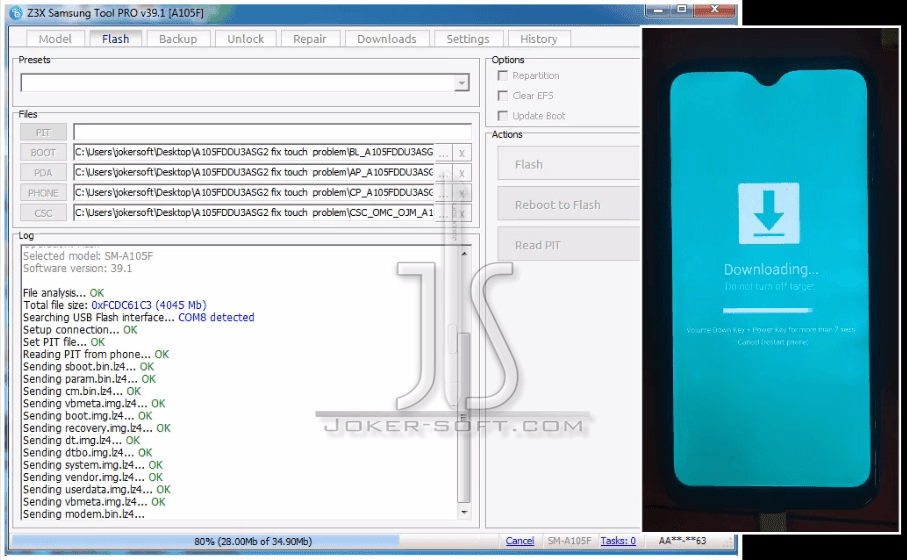
Task: Click the Flash action button
Action: click(569, 164)
